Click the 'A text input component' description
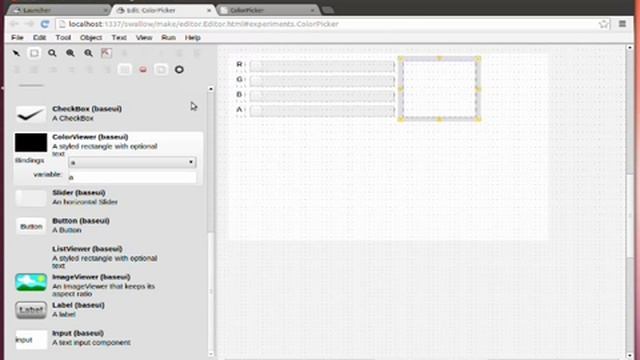 click(x=91, y=342)
